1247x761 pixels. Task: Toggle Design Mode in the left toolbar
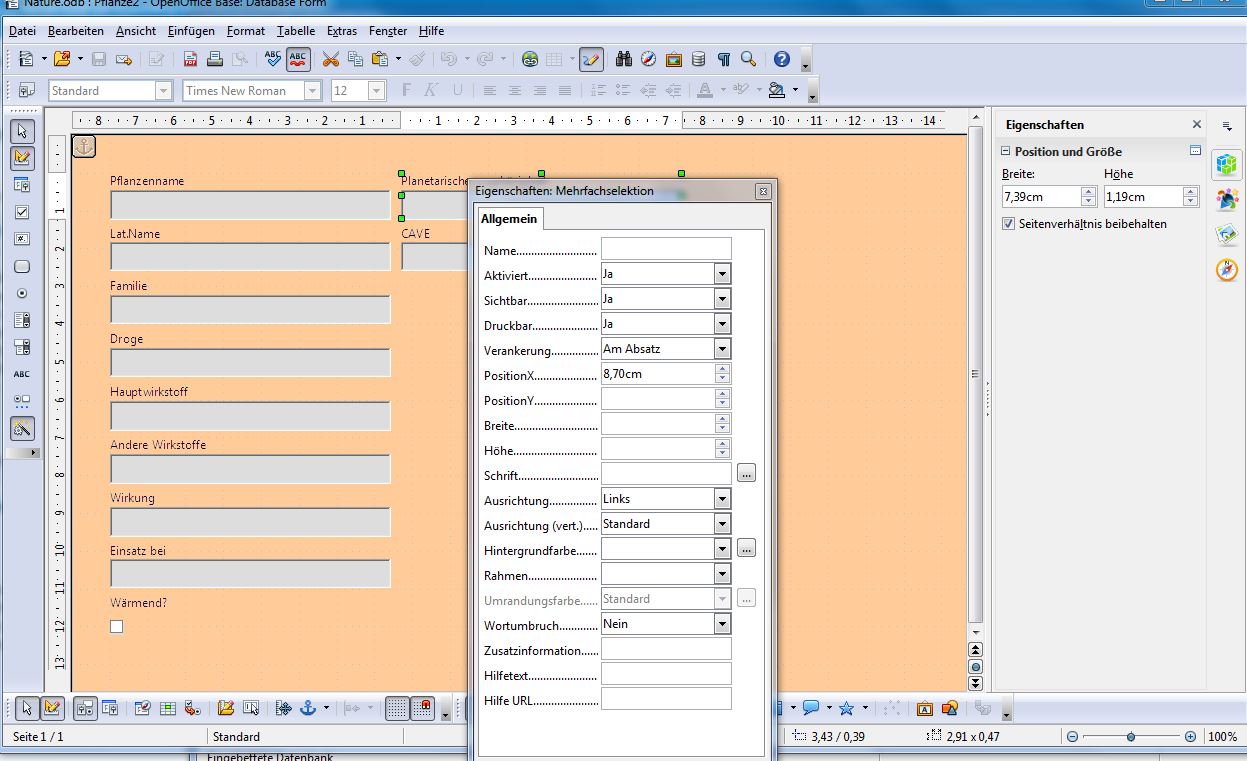[22, 158]
